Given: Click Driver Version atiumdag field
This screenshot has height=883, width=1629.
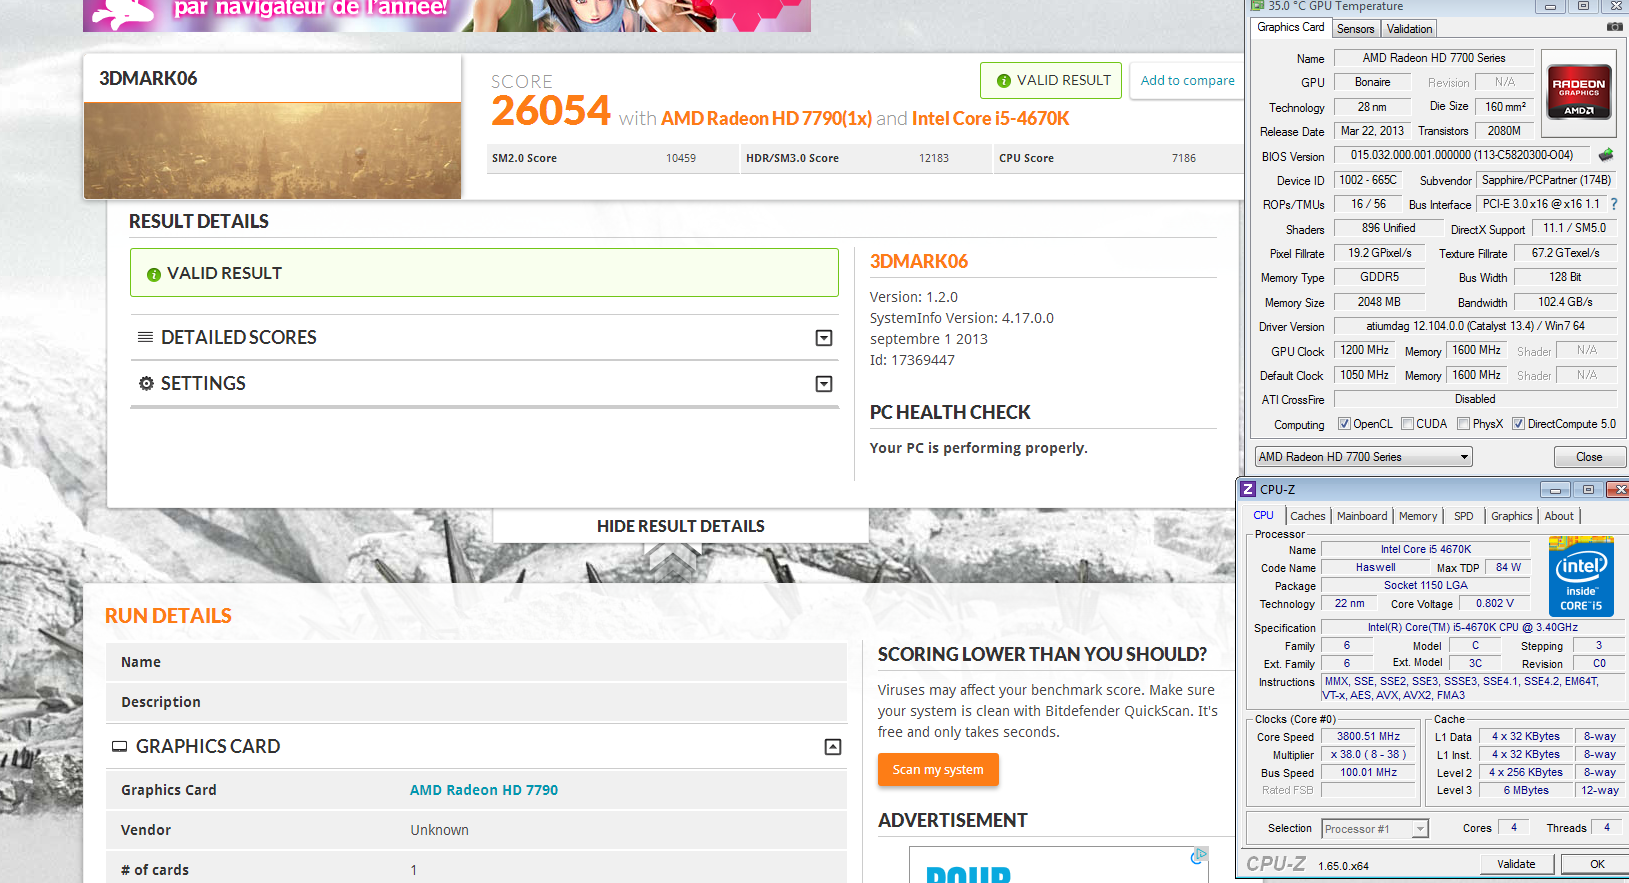Looking at the screenshot, I should click(x=1475, y=326).
